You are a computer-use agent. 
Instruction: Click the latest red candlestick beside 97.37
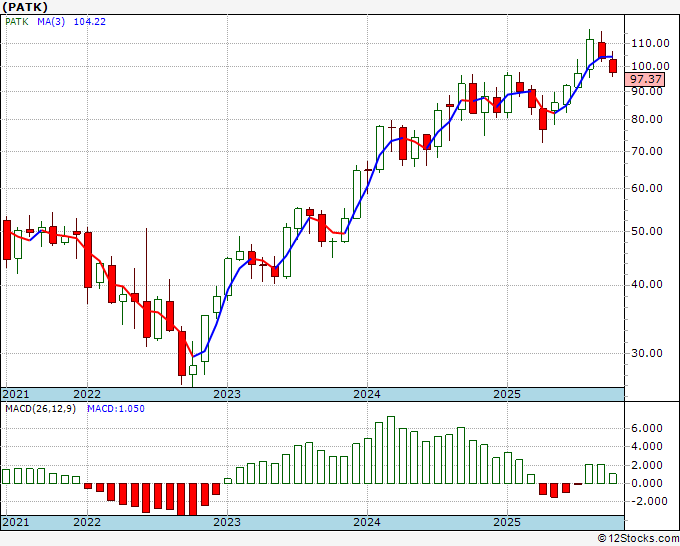coord(613,66)
